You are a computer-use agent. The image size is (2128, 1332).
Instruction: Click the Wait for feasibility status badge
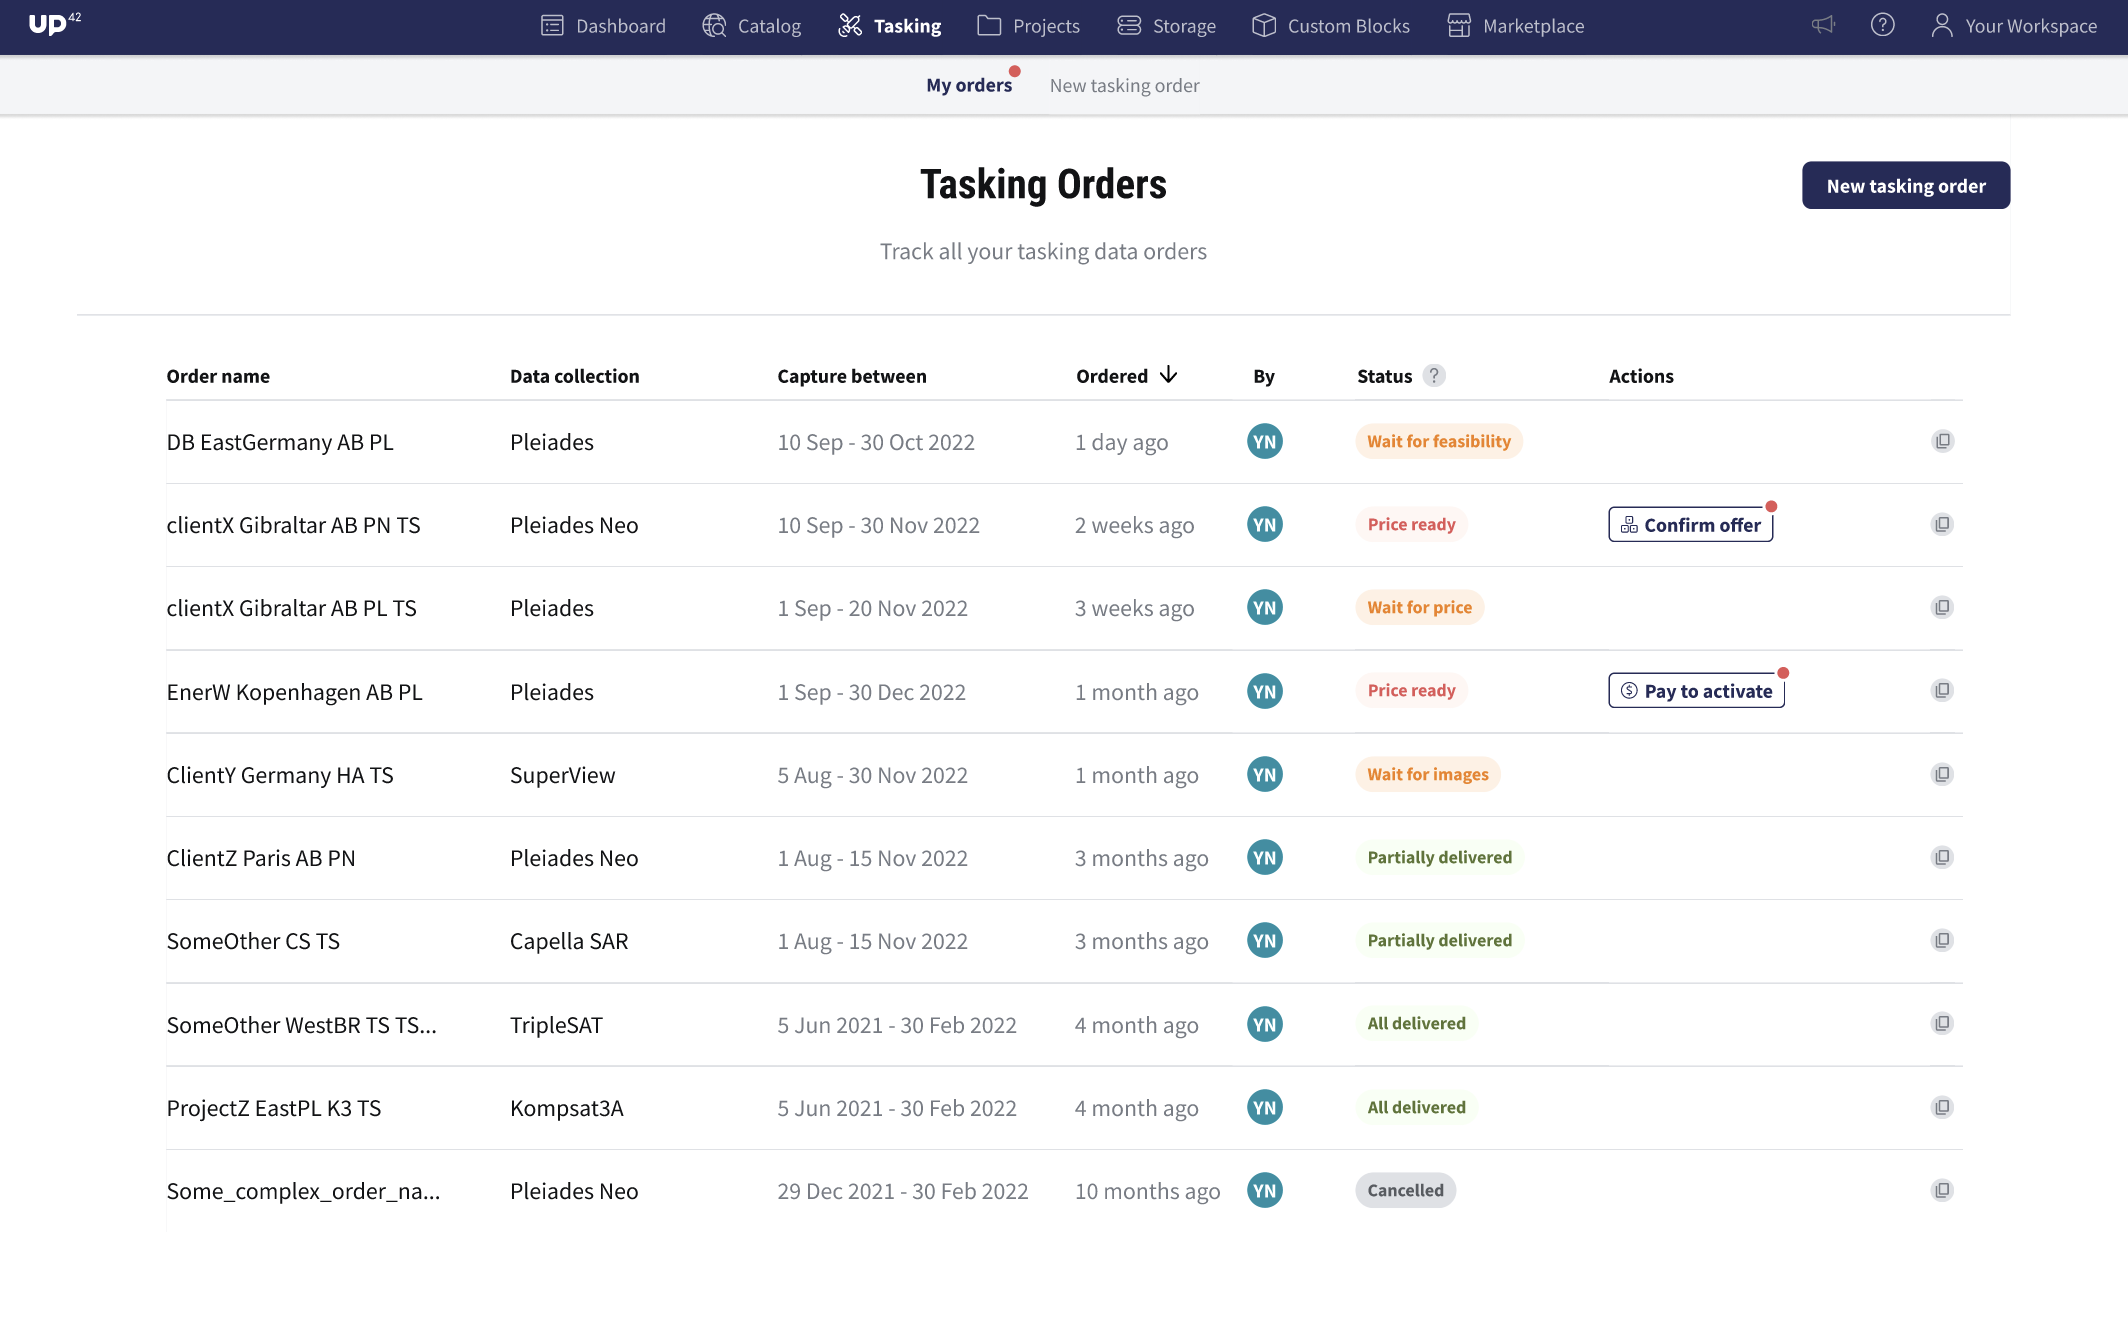pyautogui.click(x=1438, y=442)
